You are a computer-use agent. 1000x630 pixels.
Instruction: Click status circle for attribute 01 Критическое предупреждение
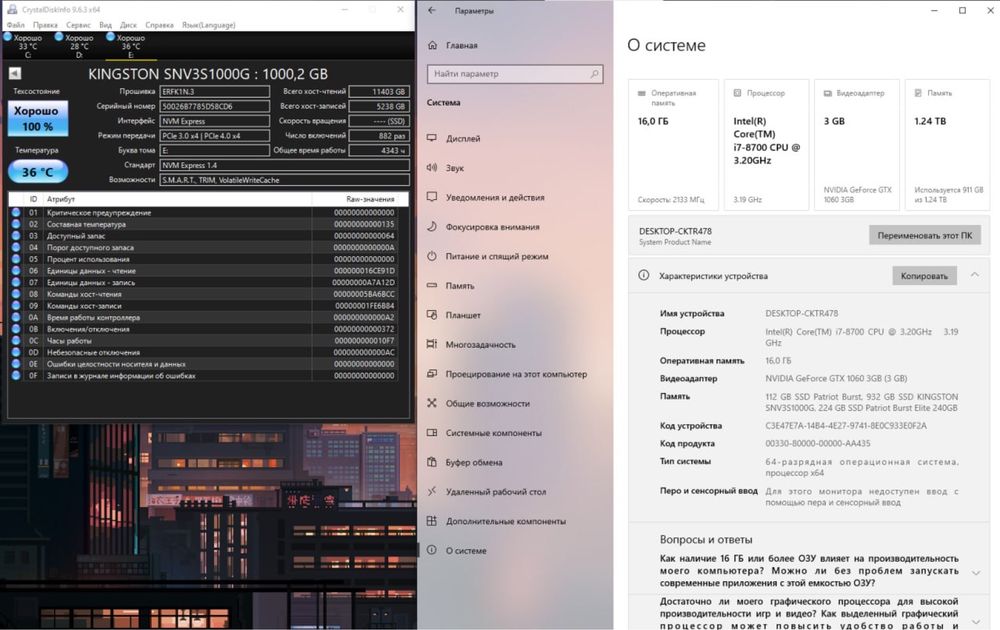(16, 212)
